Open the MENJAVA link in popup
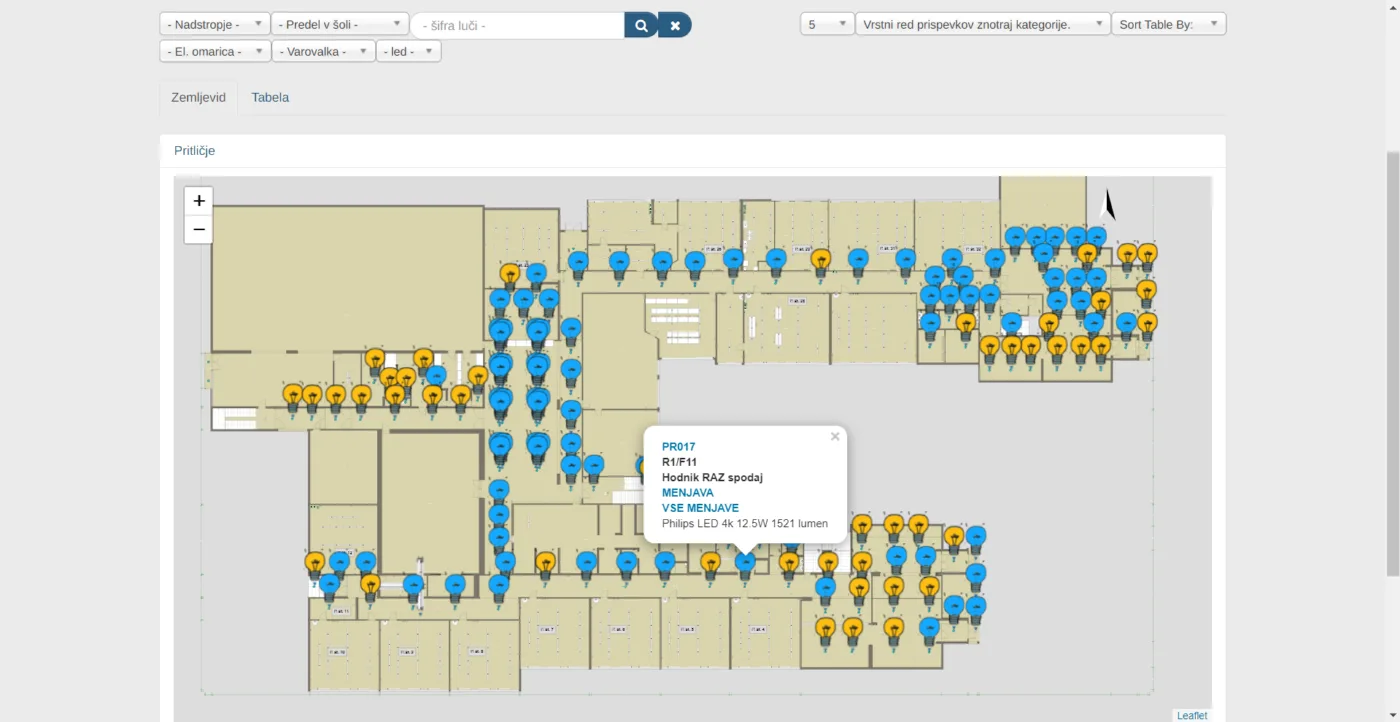Image resolution: width=1400 pixels, height=722 pixels. tap(688, 493)
